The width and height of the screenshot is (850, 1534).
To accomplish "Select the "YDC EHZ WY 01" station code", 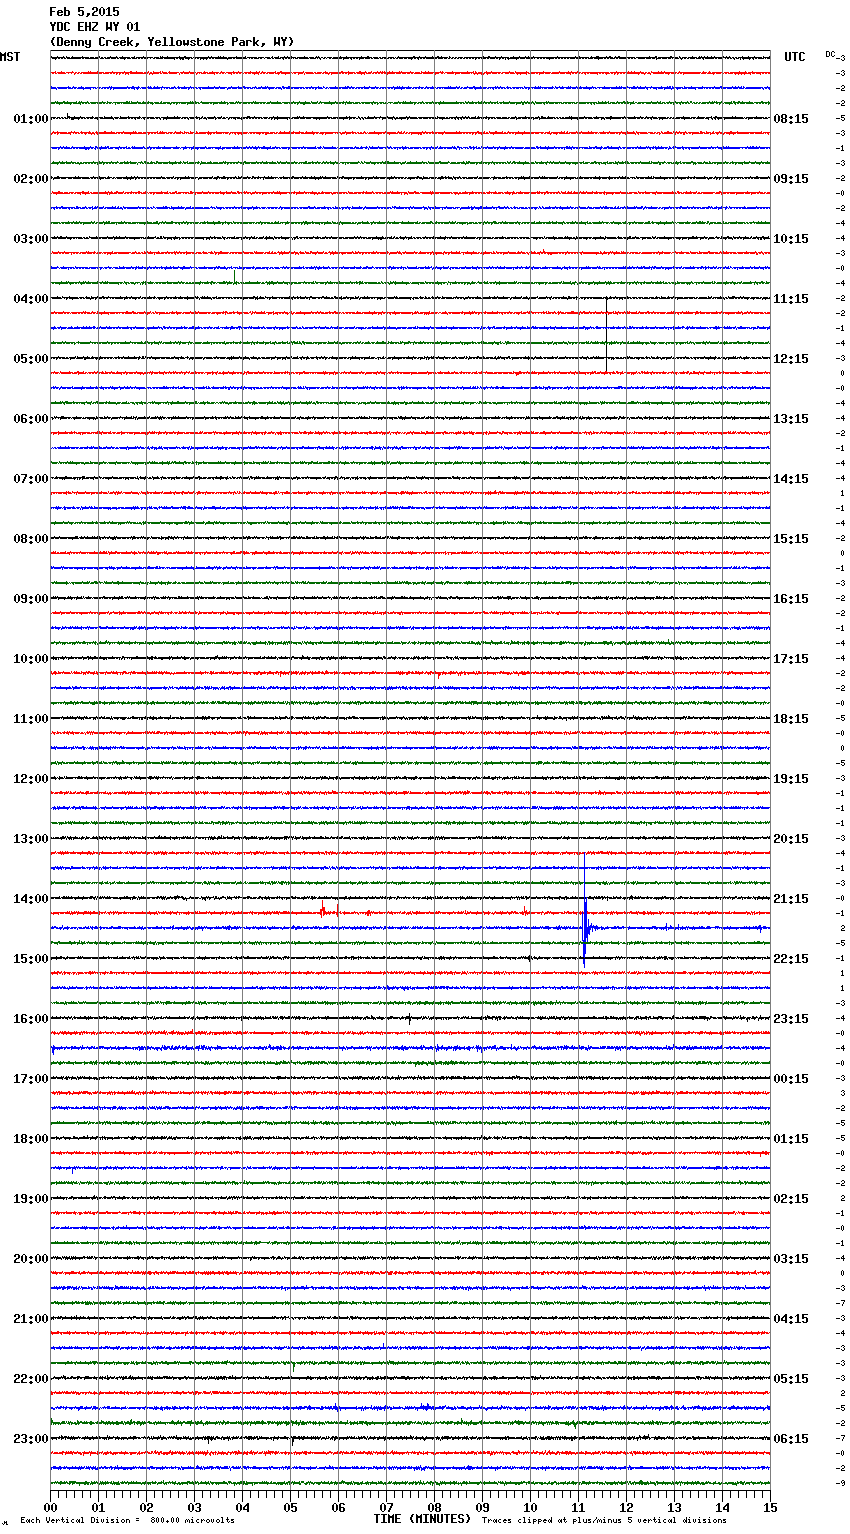I will (x=95, y=27).
